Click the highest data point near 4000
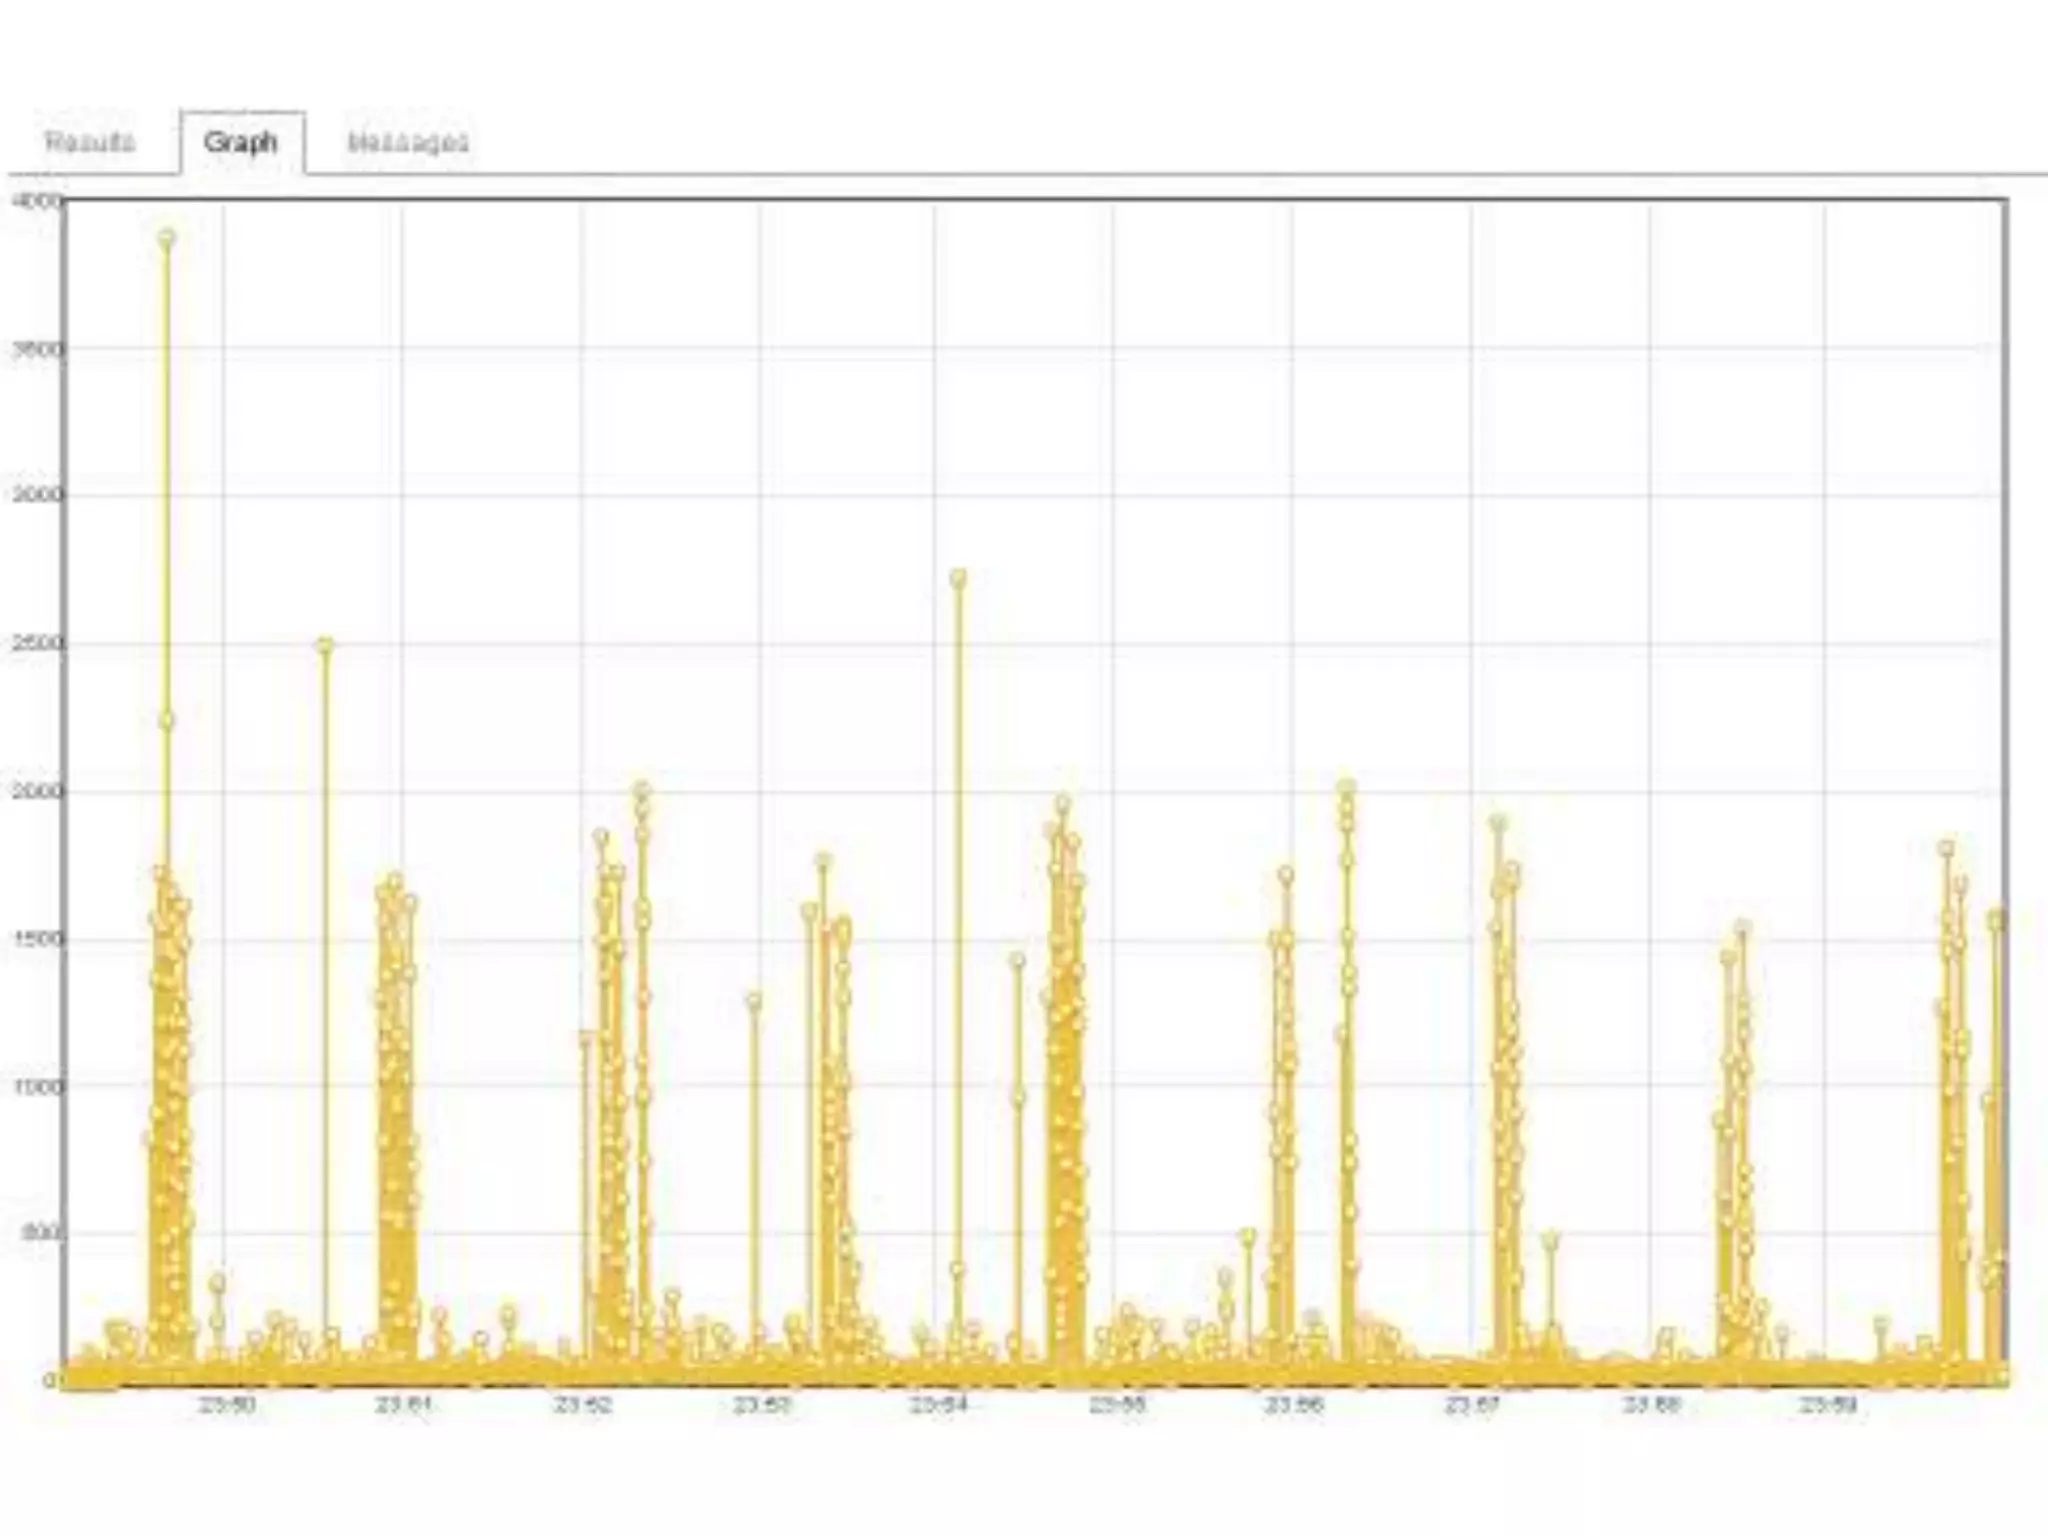This screenshot has width=2048, height=1536. tap(167, 238)
